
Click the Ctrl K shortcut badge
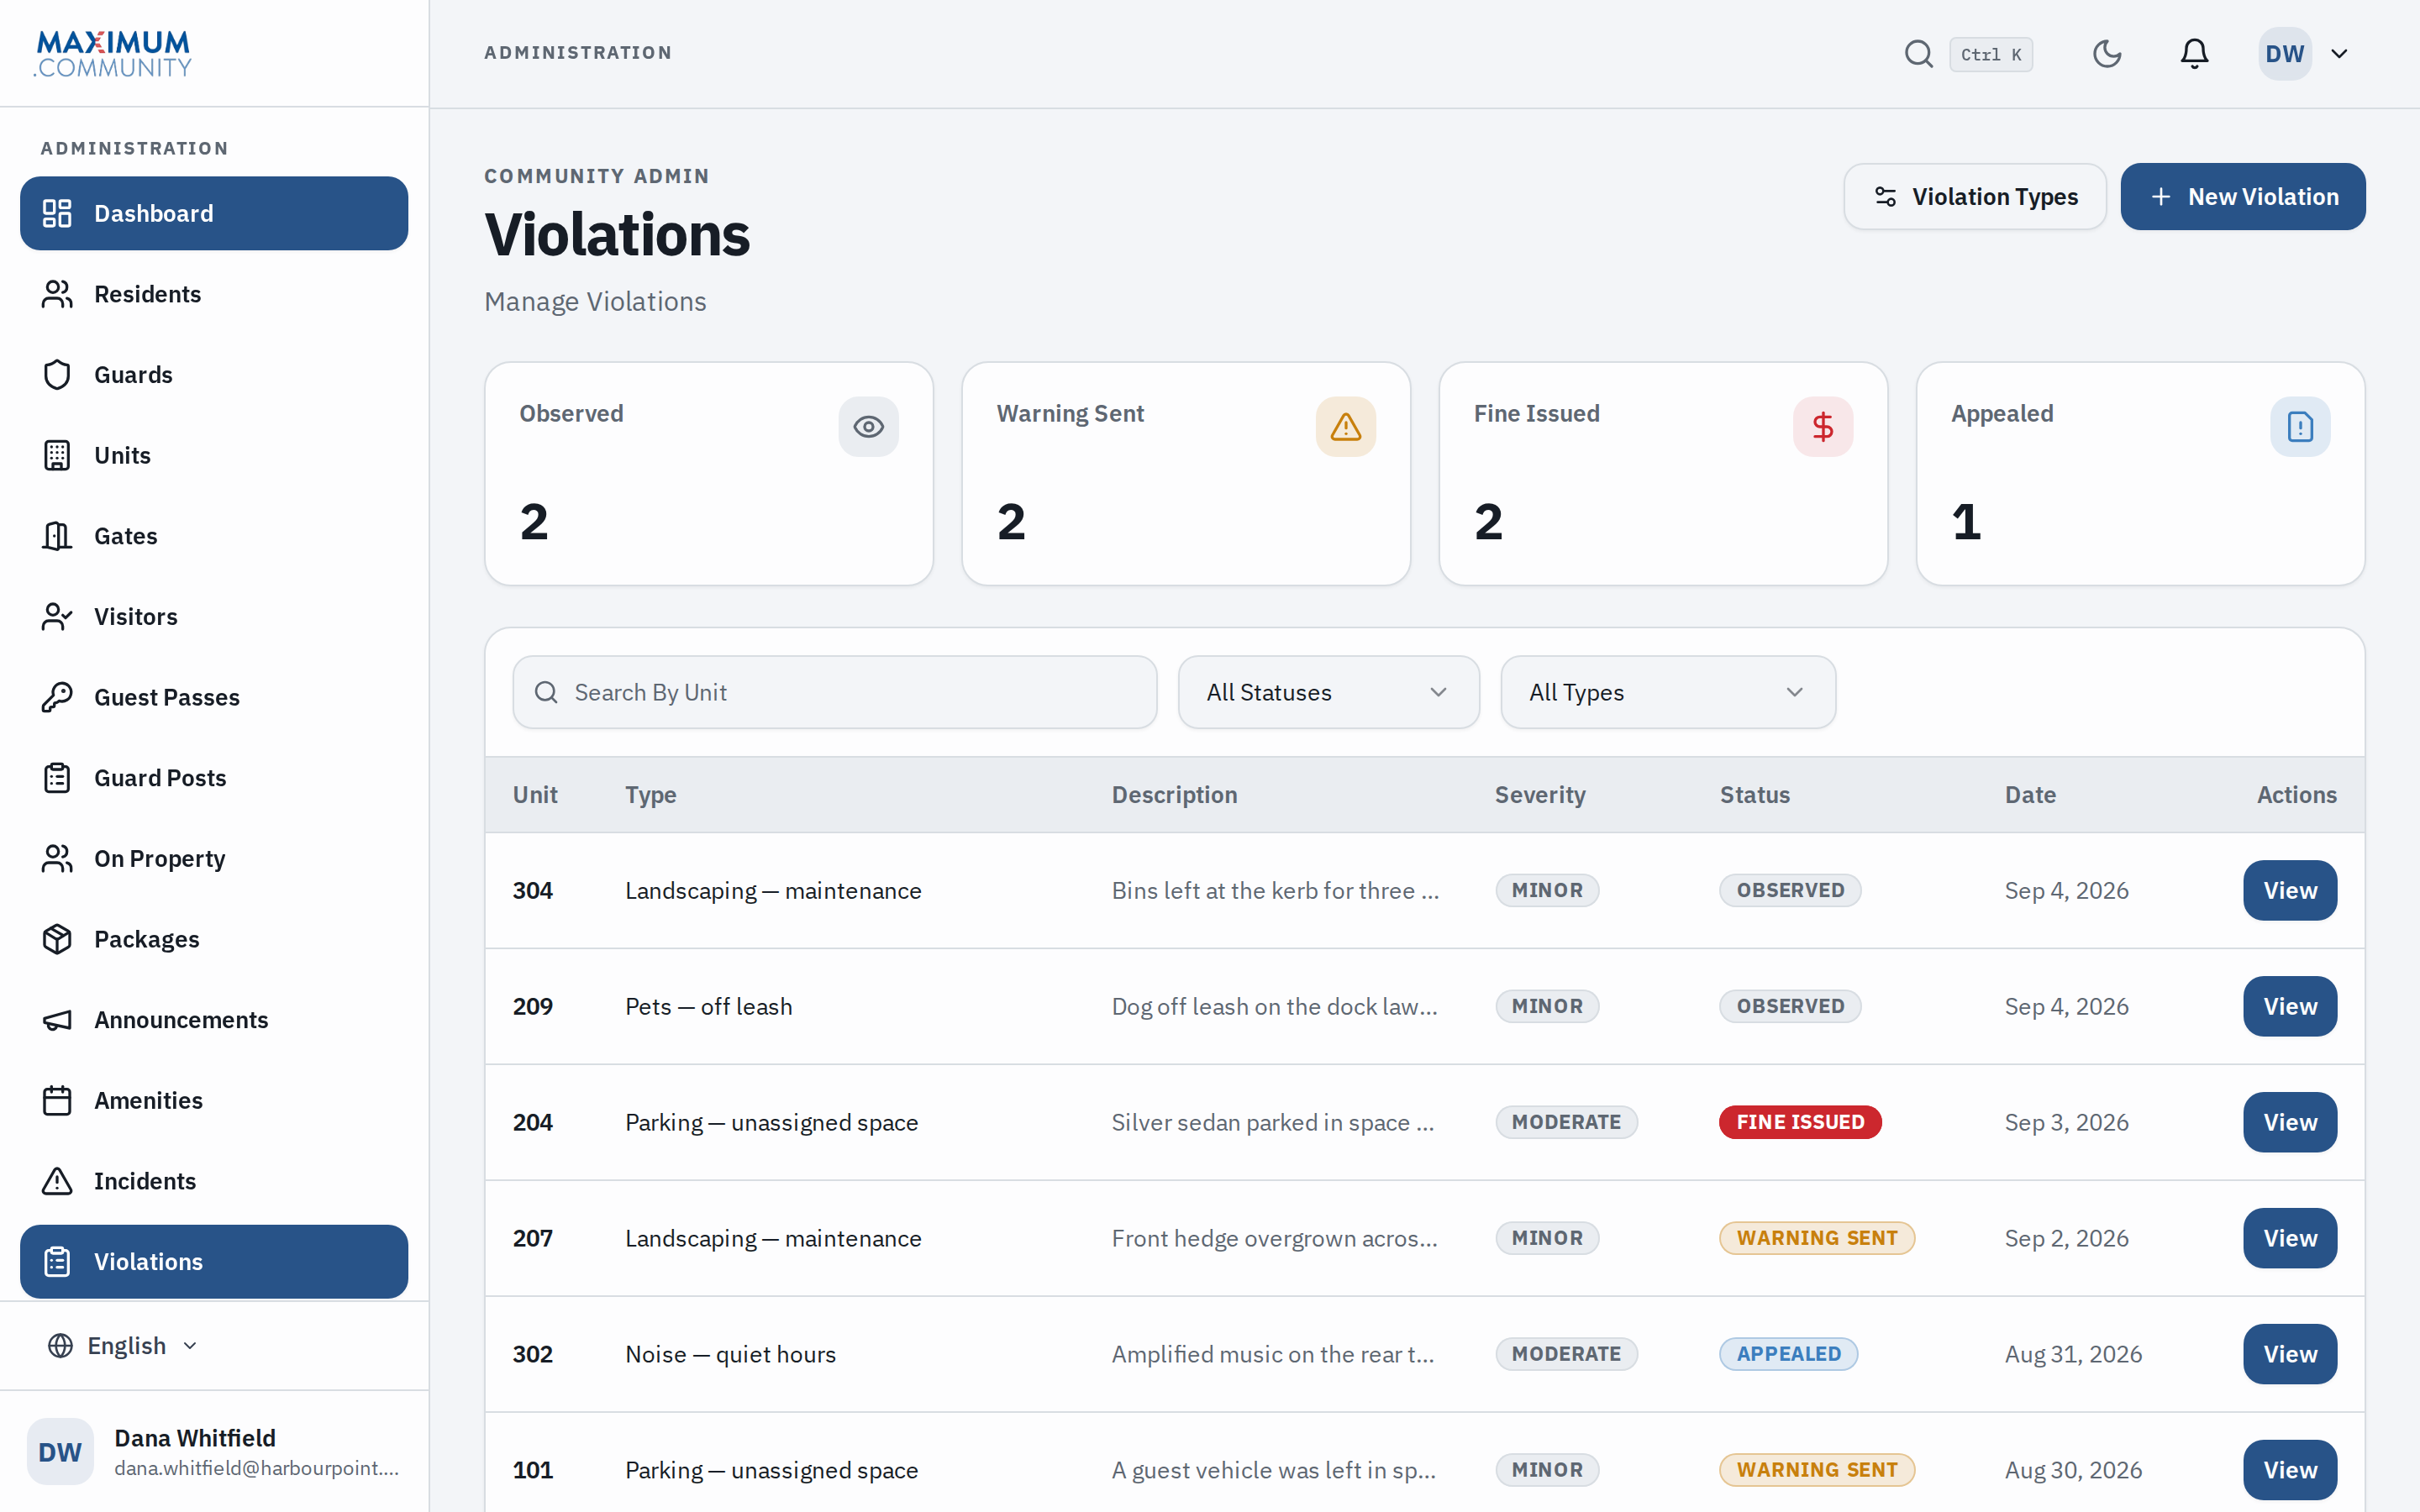1990,54
